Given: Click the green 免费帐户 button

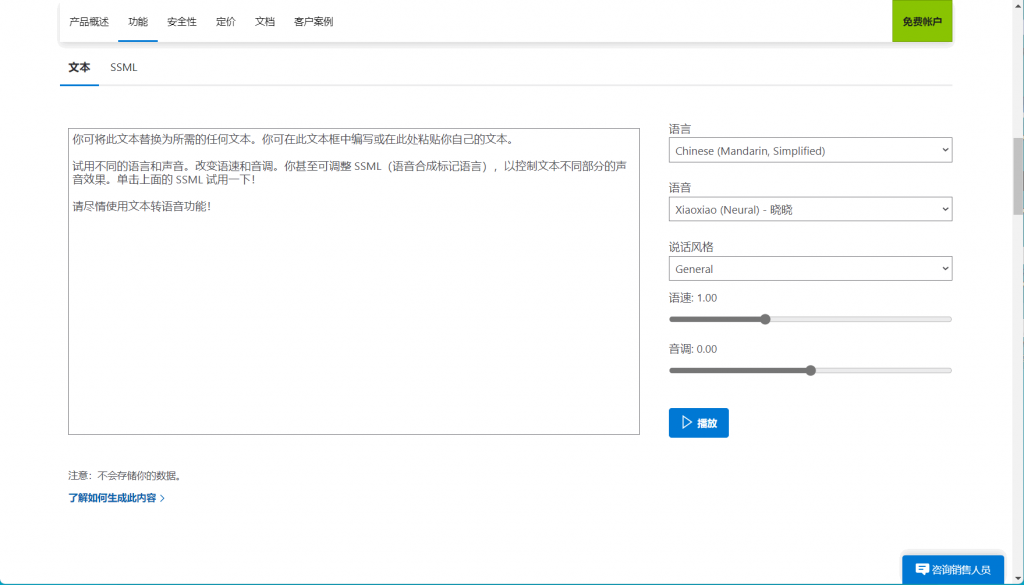Looking at the screenshot, I should [922, 22].
